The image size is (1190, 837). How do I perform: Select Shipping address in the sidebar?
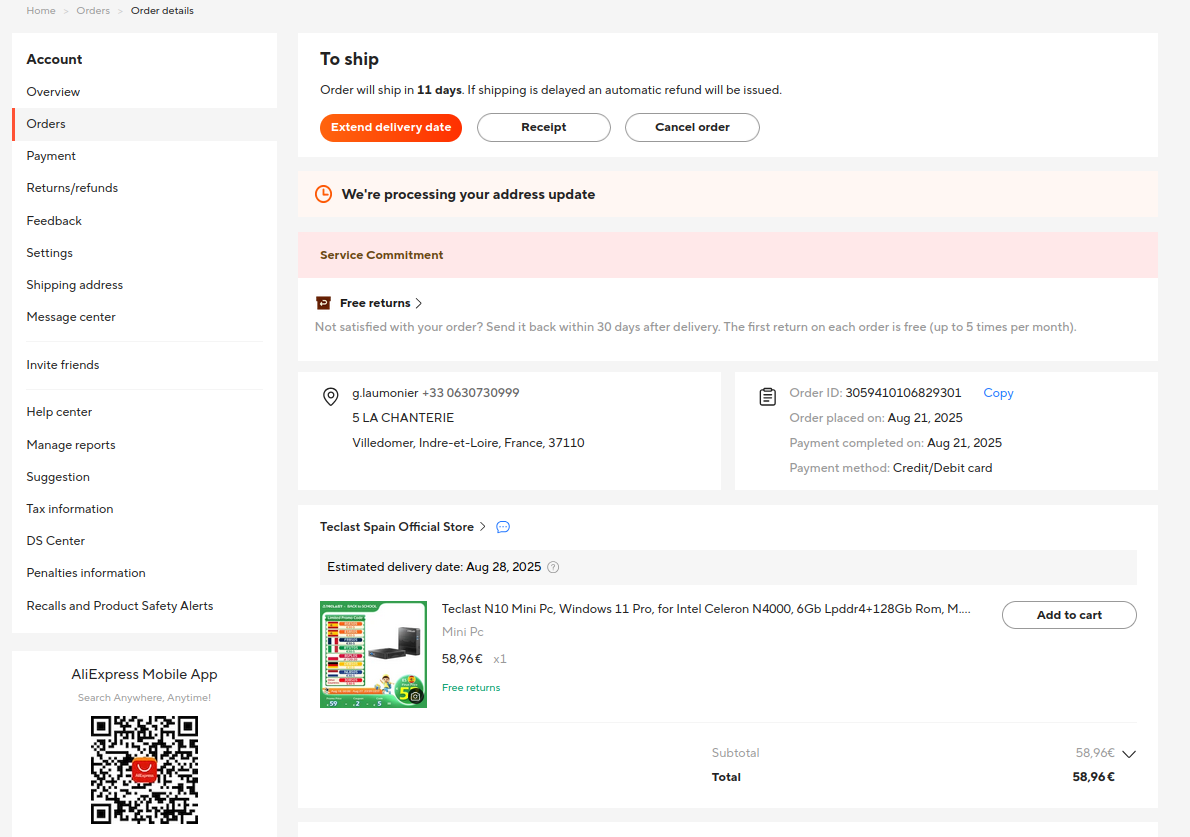tap(75, 285)
